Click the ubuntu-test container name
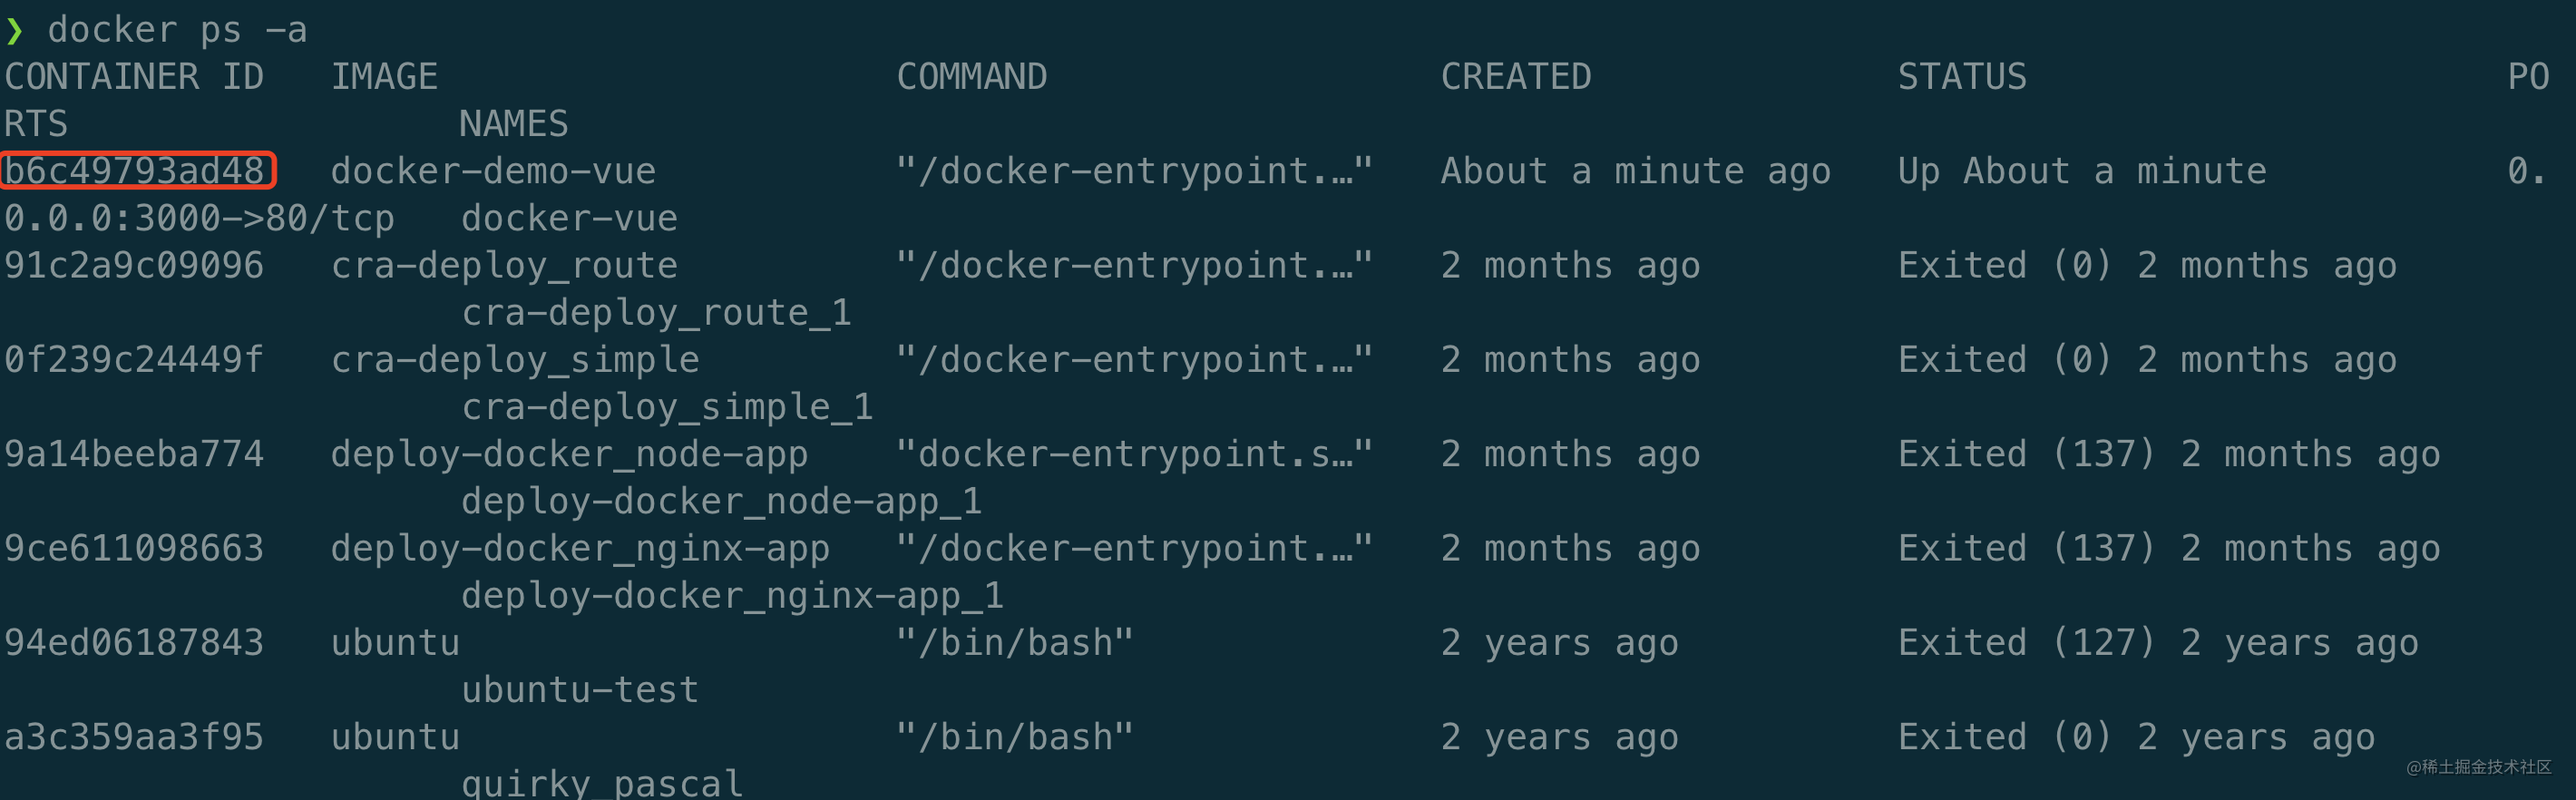 point(580,690)
